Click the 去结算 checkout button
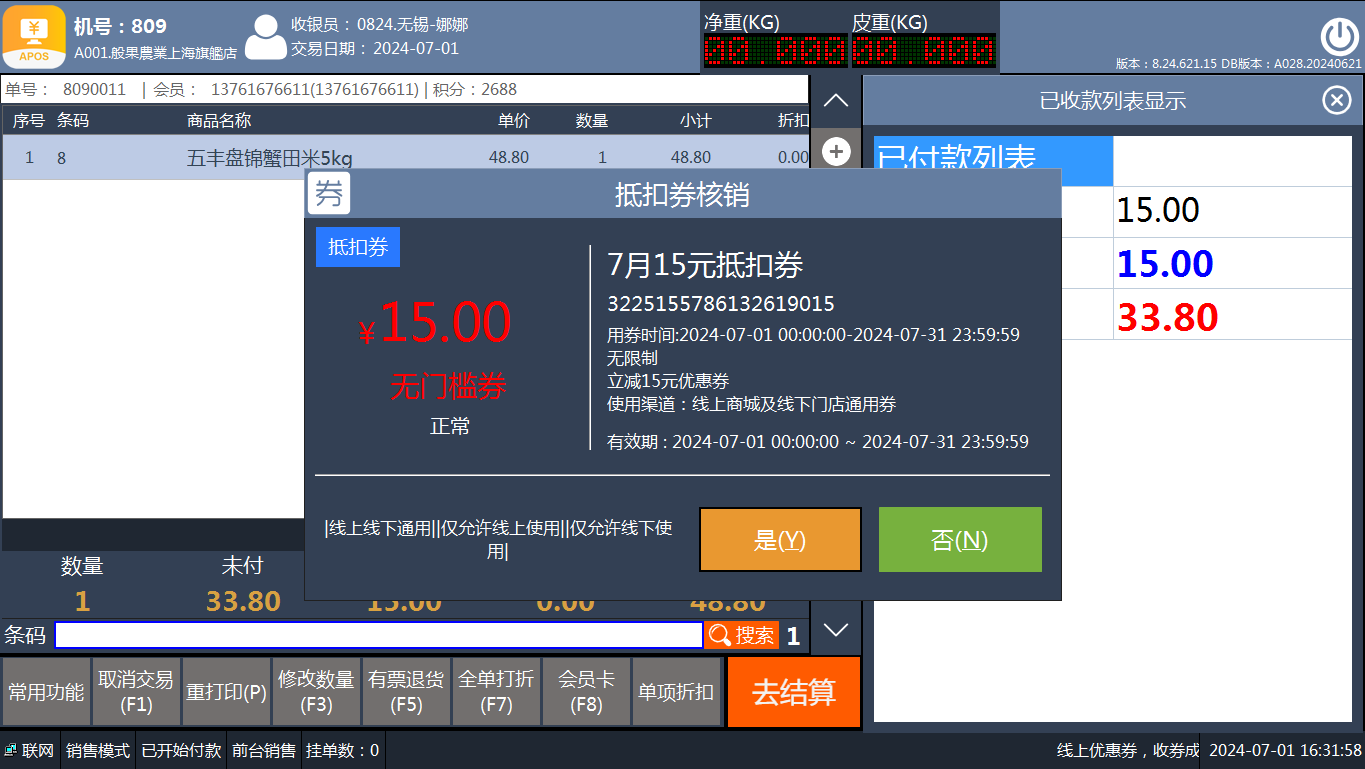 [x=794, y=692]
